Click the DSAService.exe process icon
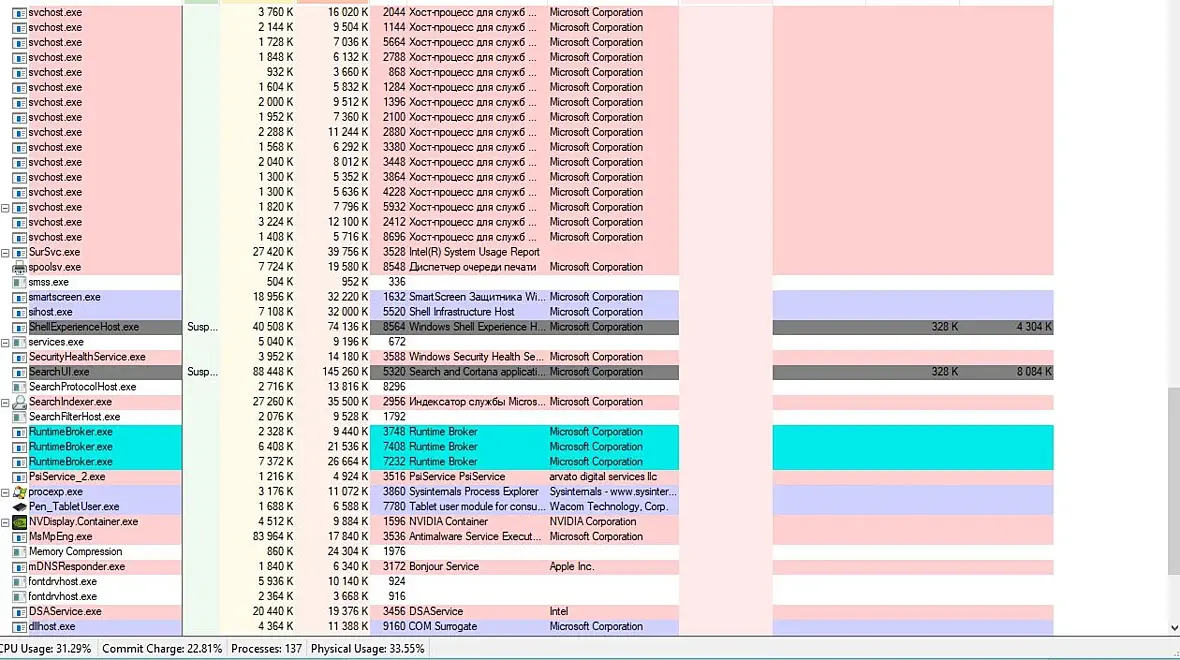 pyautogui.click(x=20, y=612)
